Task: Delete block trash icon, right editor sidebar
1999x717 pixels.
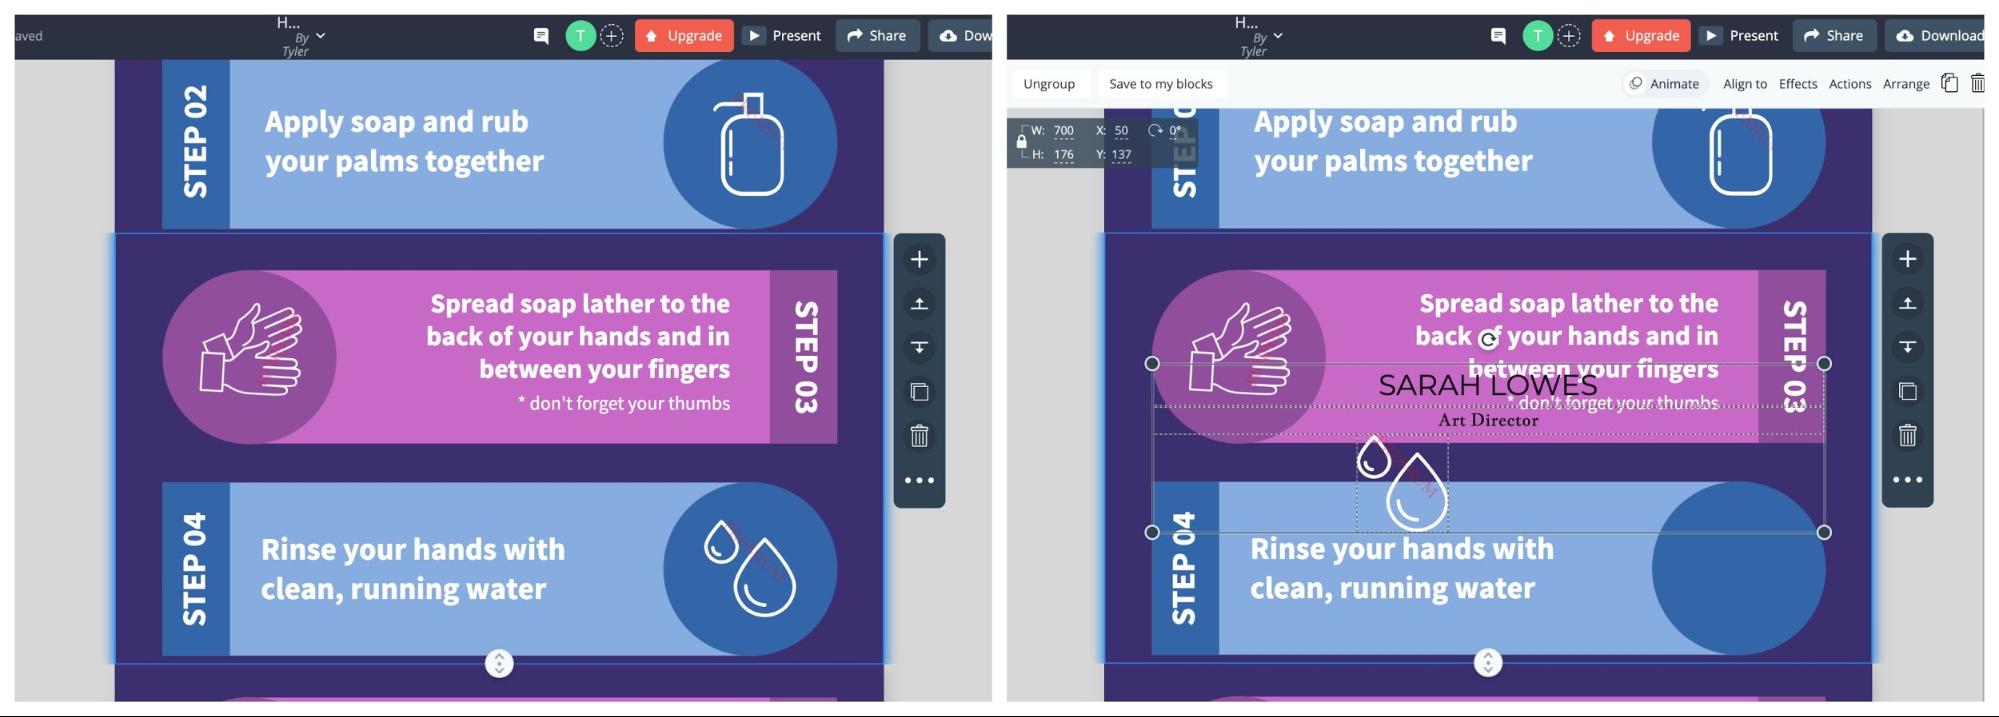Action: tap(1907, 435)
